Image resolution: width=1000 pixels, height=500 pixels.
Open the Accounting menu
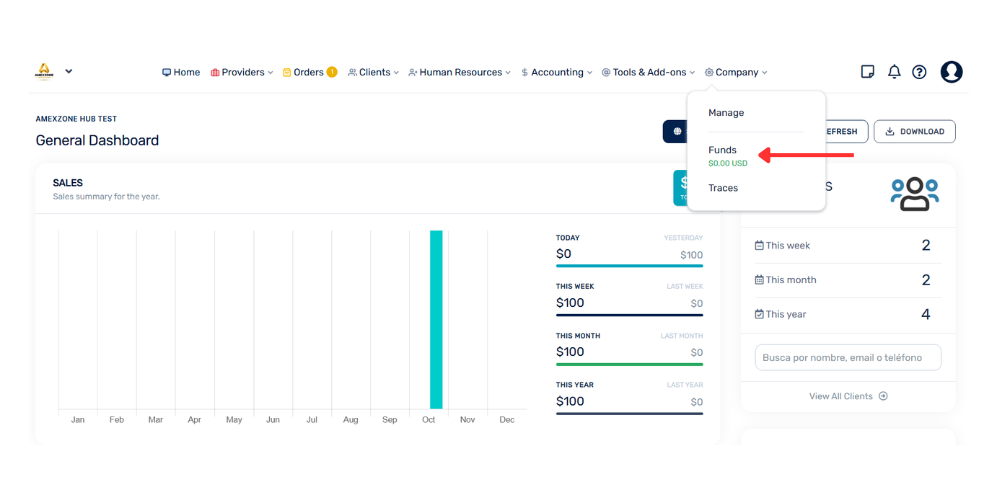[557, 73]
